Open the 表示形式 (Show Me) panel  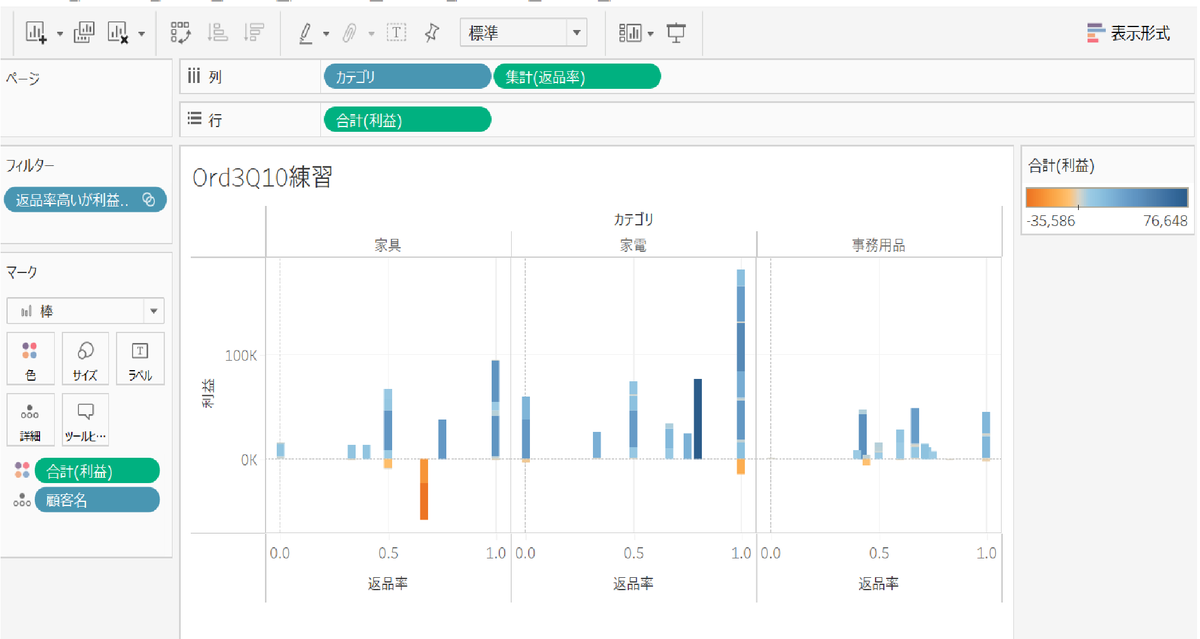1128,33
